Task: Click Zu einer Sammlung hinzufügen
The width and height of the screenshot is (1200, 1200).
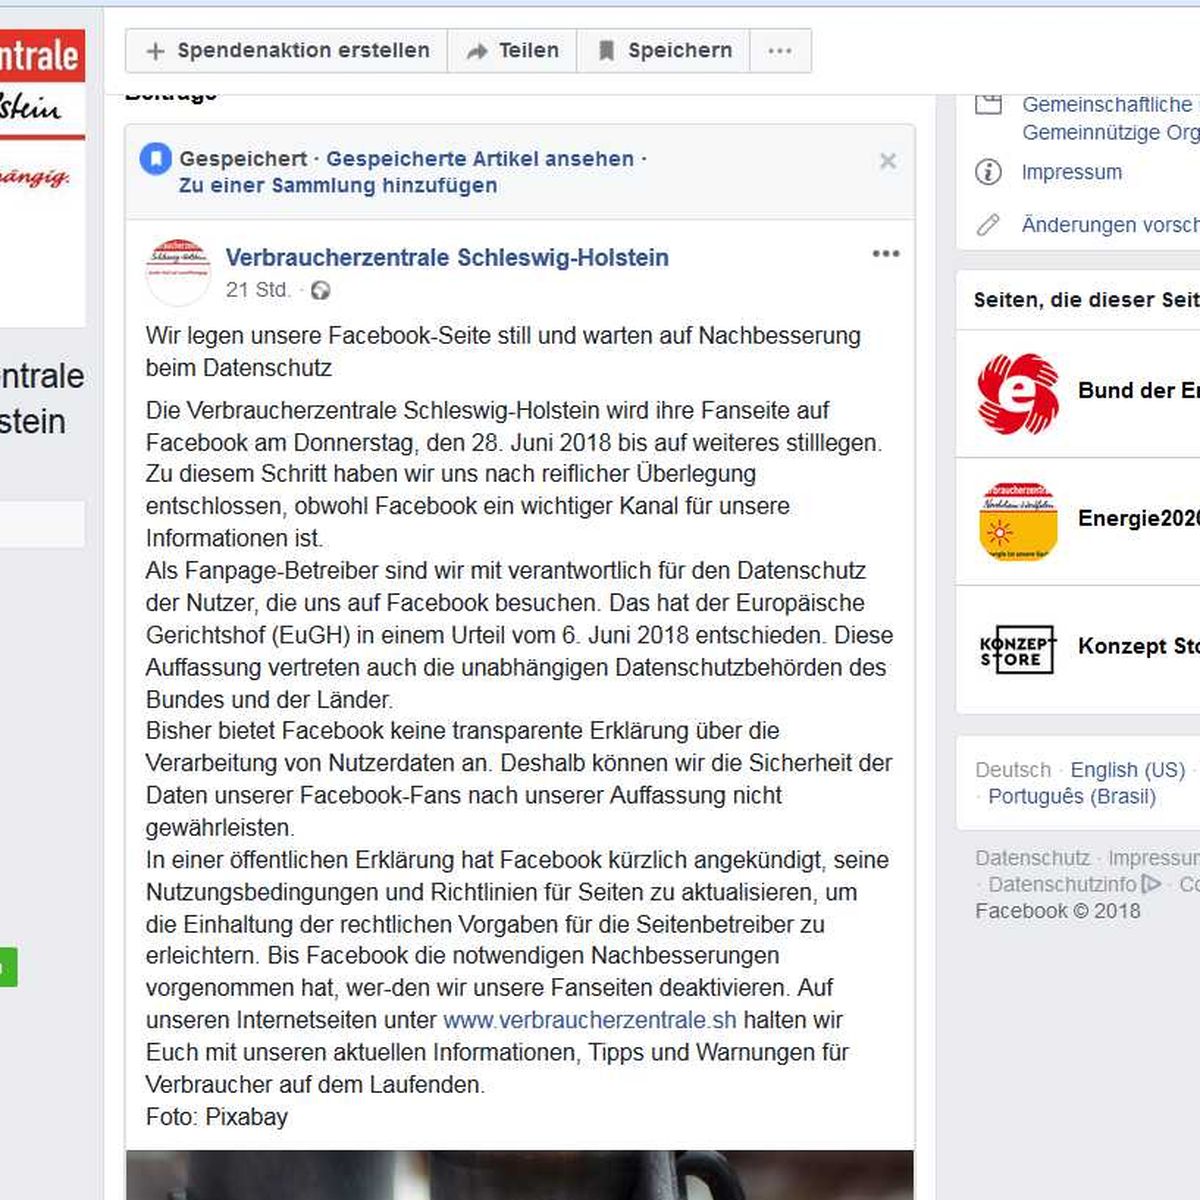Action: pos(338,185)
